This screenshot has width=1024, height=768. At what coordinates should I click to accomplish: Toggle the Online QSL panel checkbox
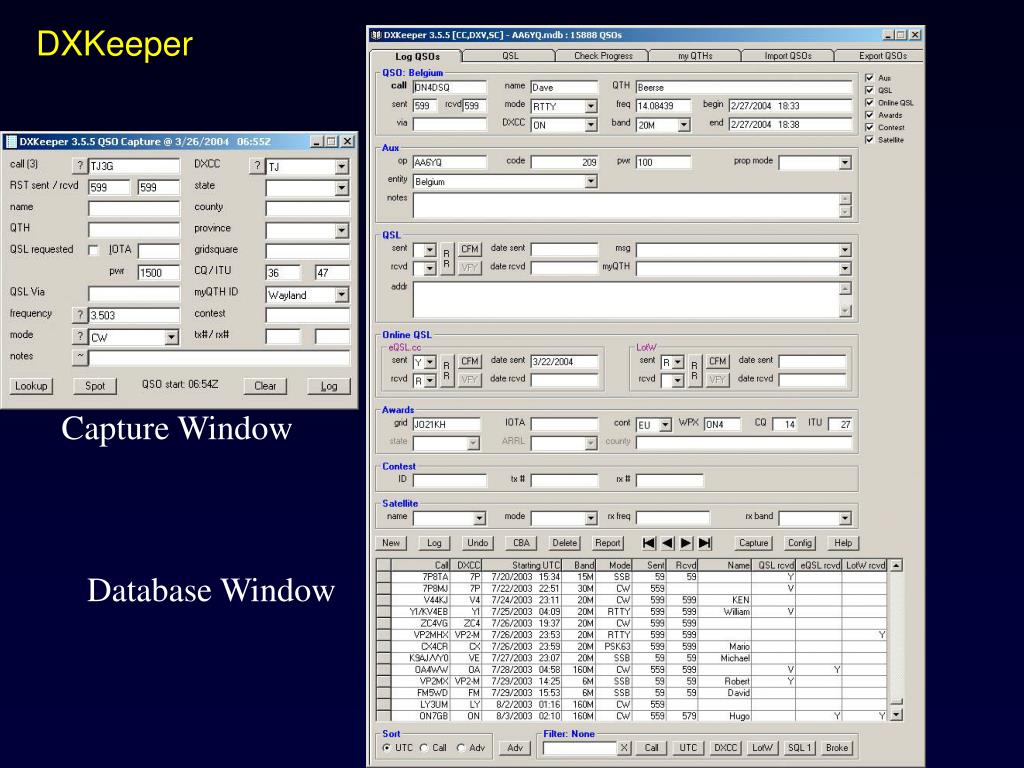click(x=869, y=103)
